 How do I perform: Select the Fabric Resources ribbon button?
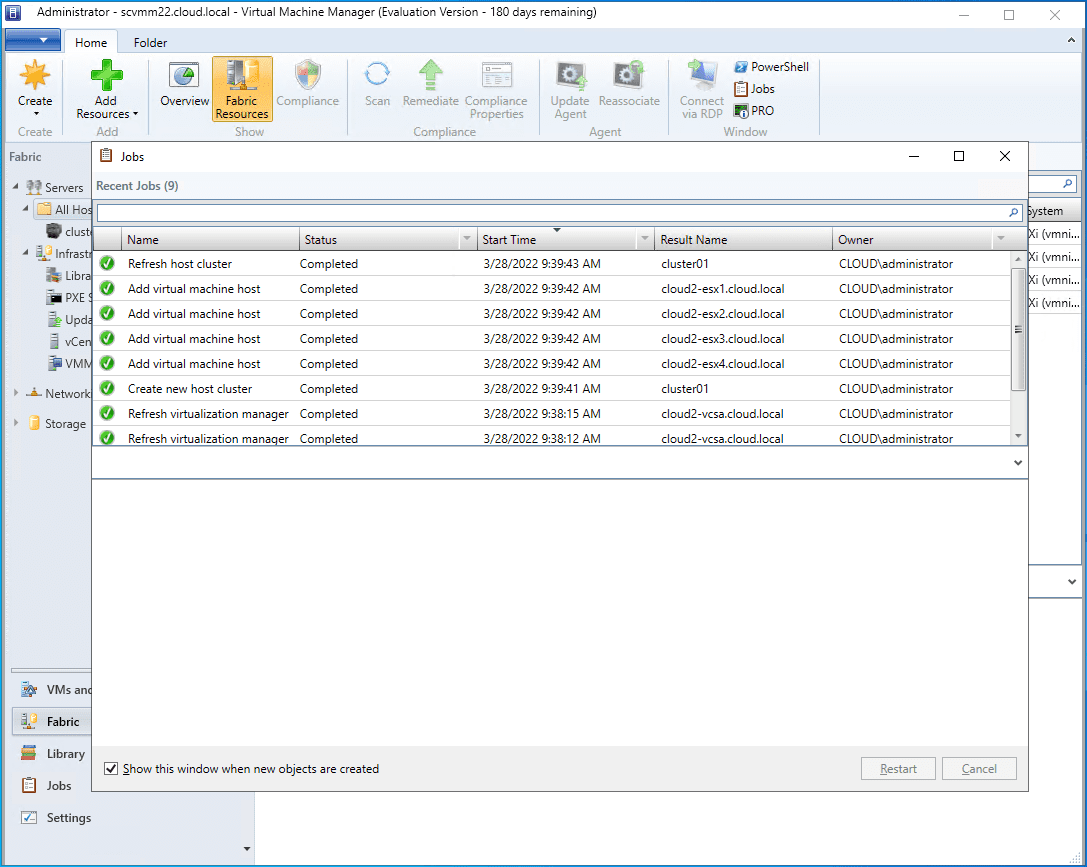[x=242, y=89]
